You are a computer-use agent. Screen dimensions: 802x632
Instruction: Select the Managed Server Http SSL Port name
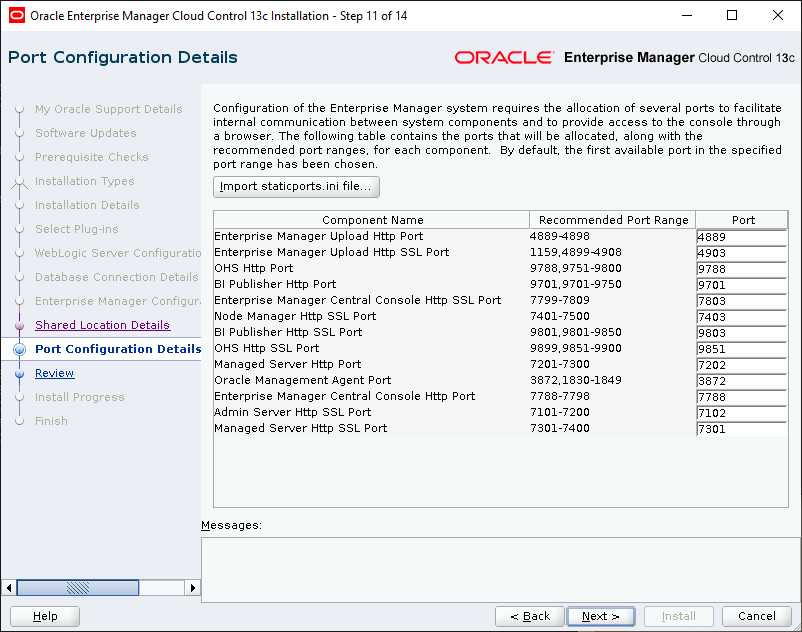coord(301,428)
